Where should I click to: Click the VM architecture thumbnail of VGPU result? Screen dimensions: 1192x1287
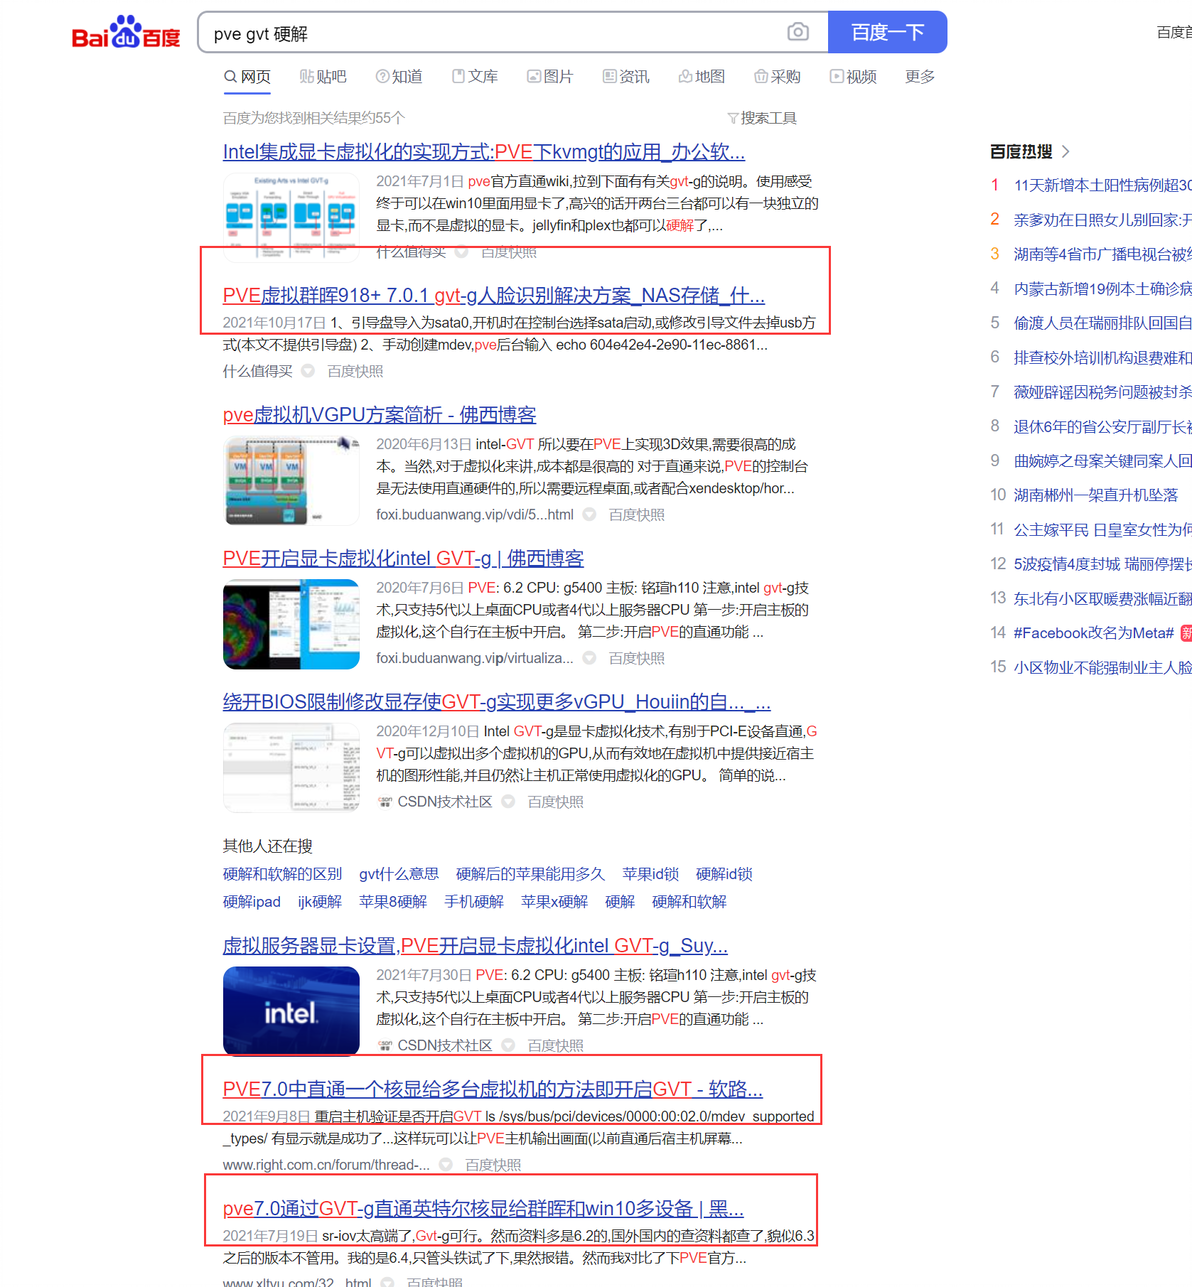(x=291, y=480)
